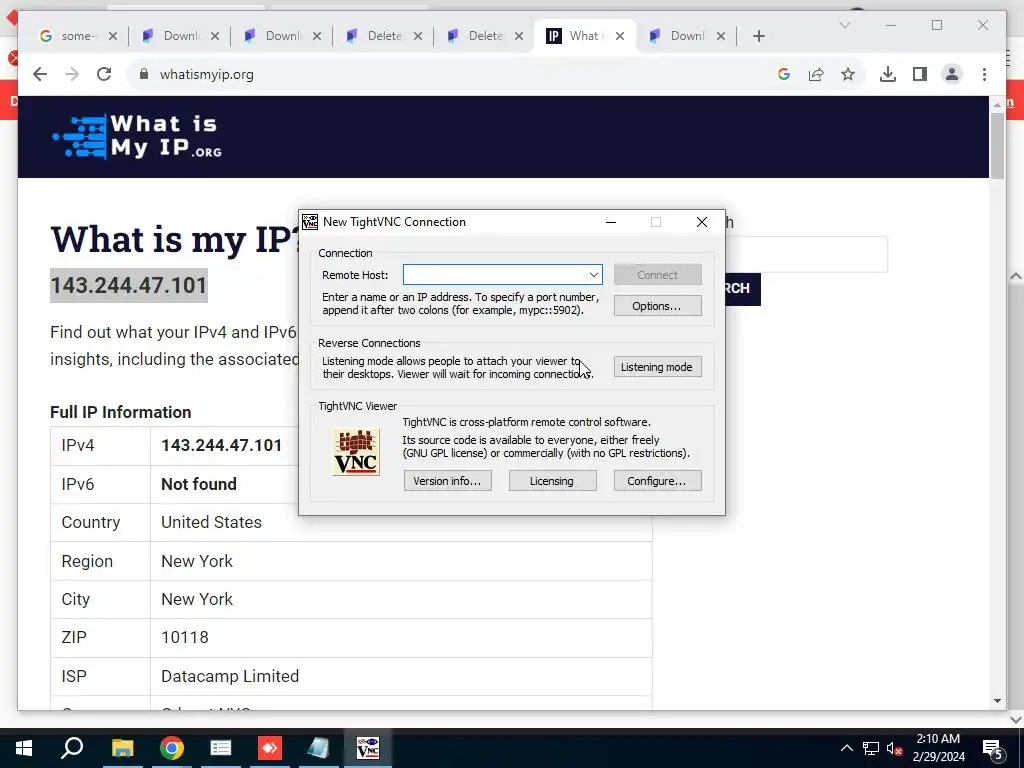The height and width of the screenshot is (768, 1024).
Task: Reload the whatismyip.org page
Action: click(104, 74)
